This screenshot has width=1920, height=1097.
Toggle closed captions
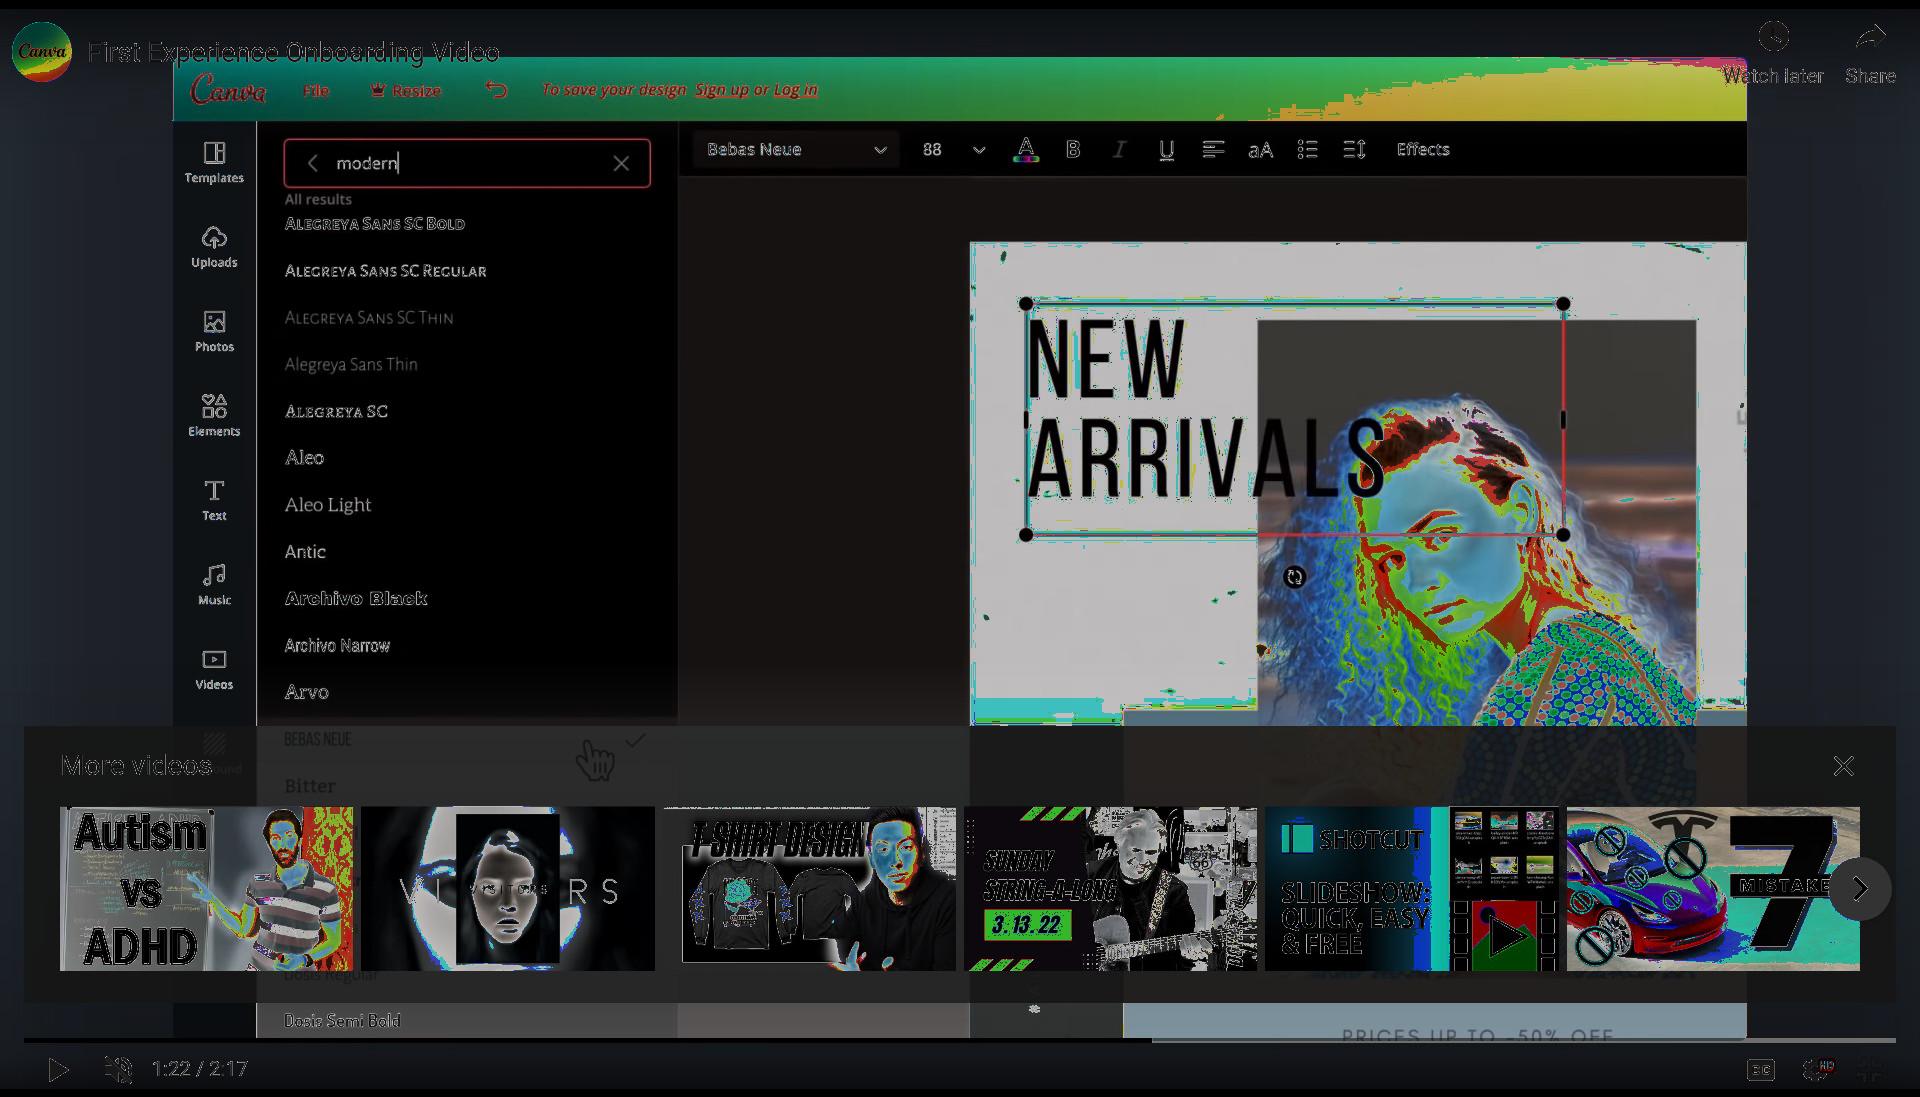[x=1761, y=1070]
